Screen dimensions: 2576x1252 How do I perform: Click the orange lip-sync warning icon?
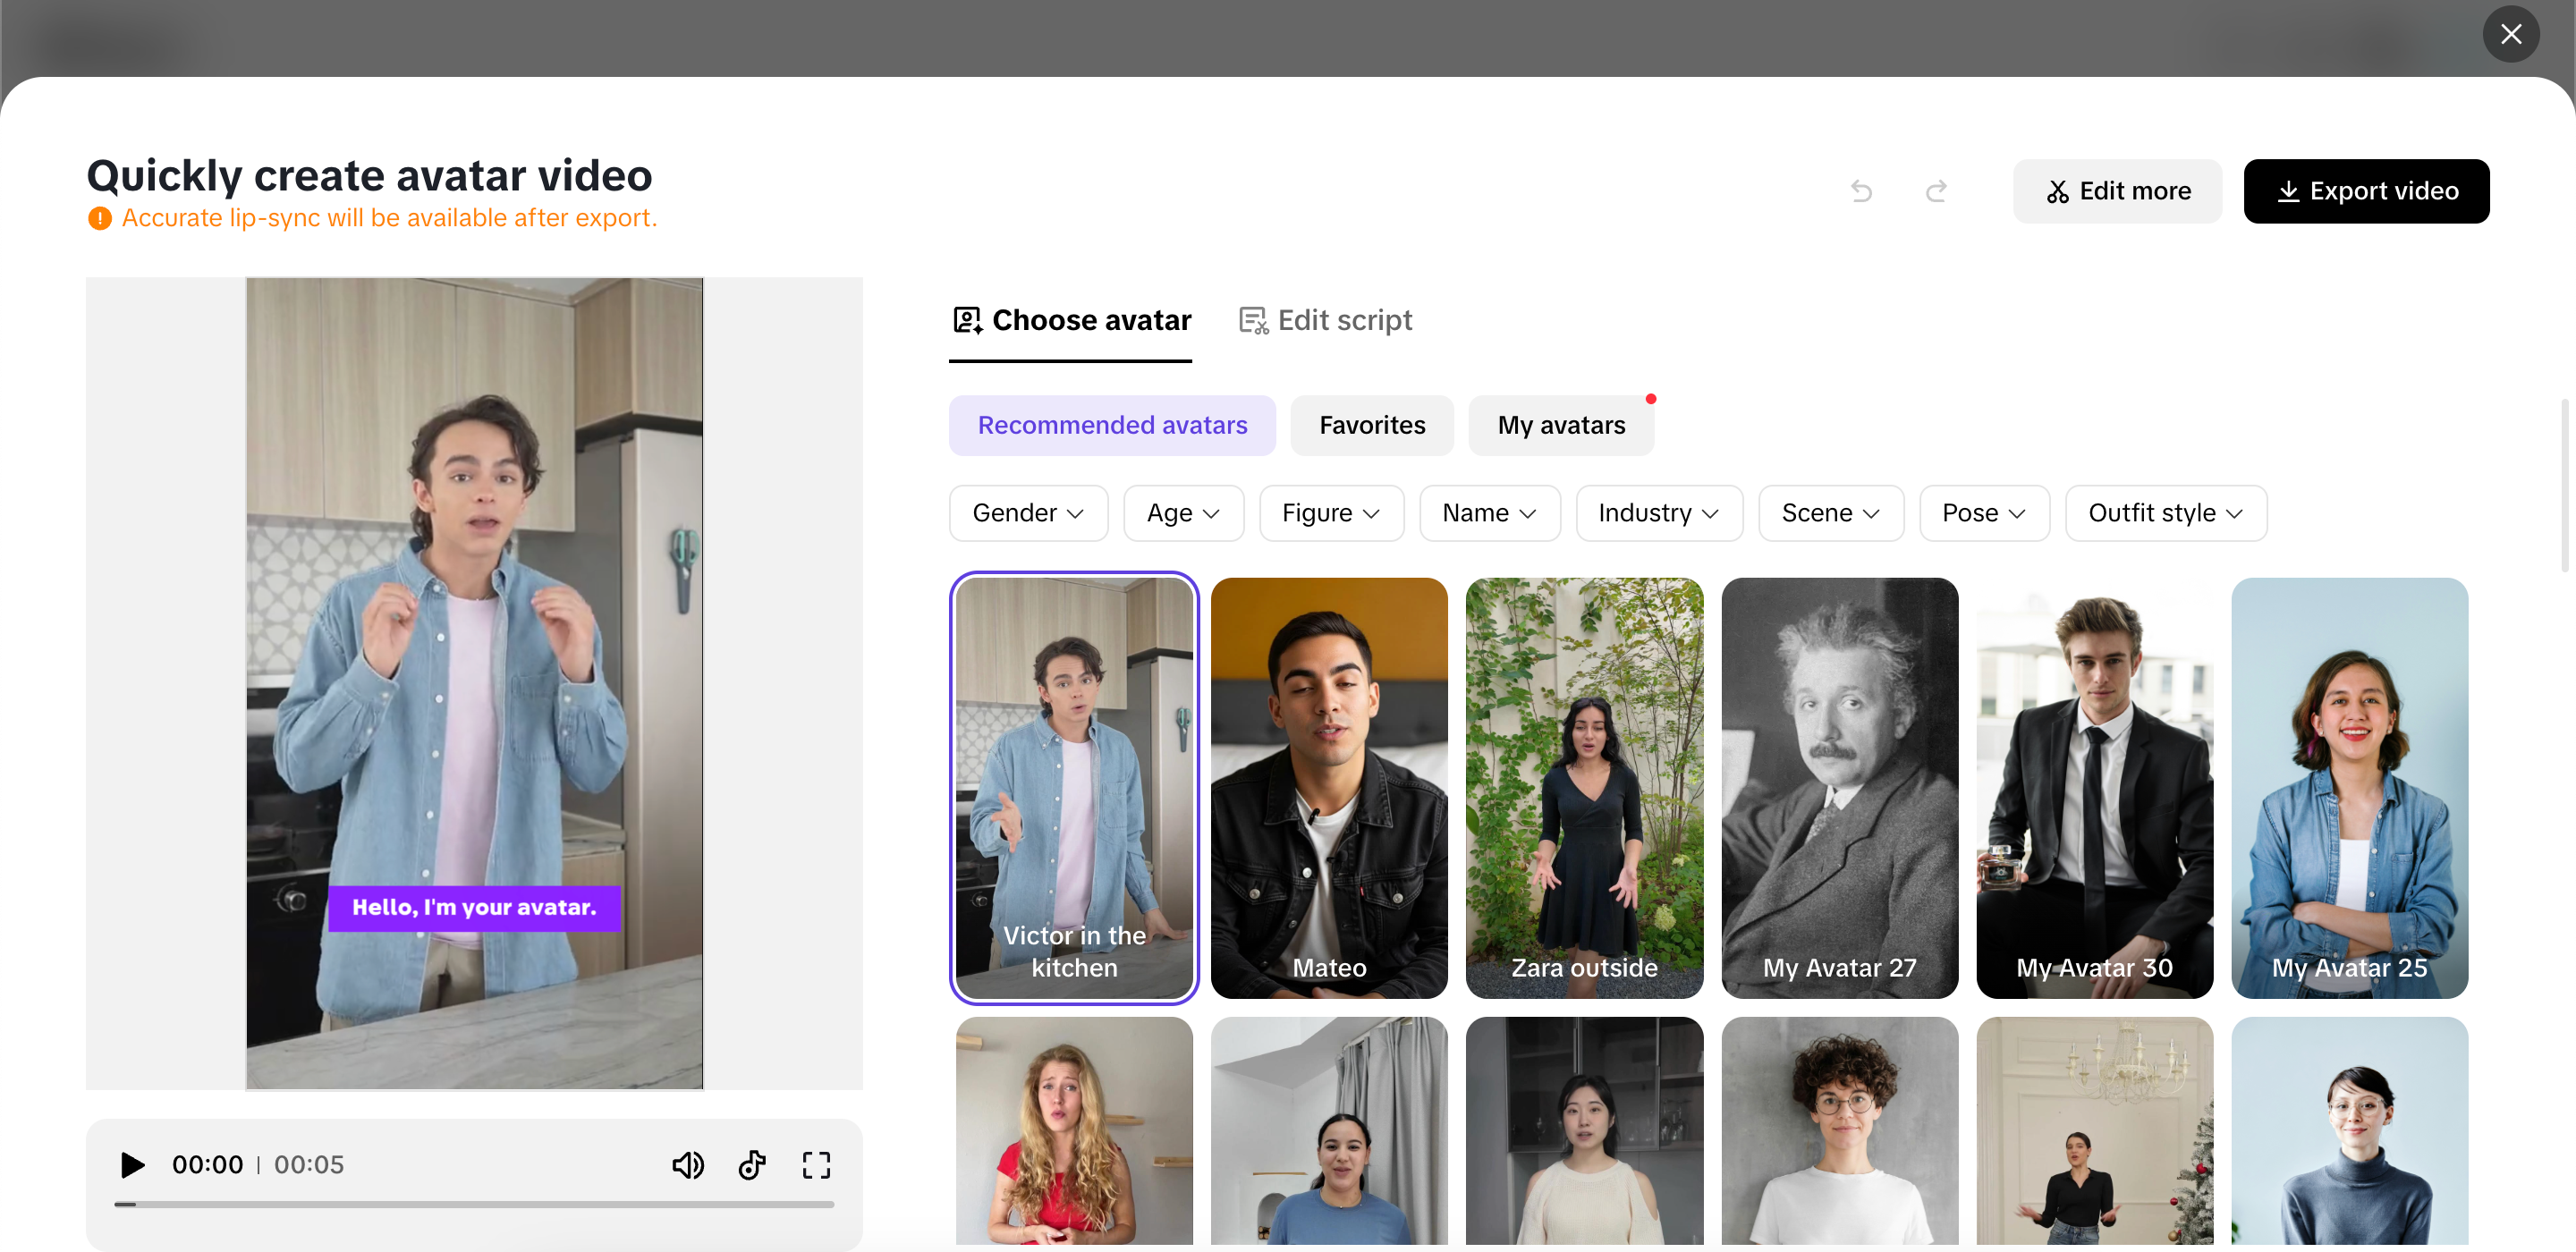pyautogui.click(x=99, y=218)
